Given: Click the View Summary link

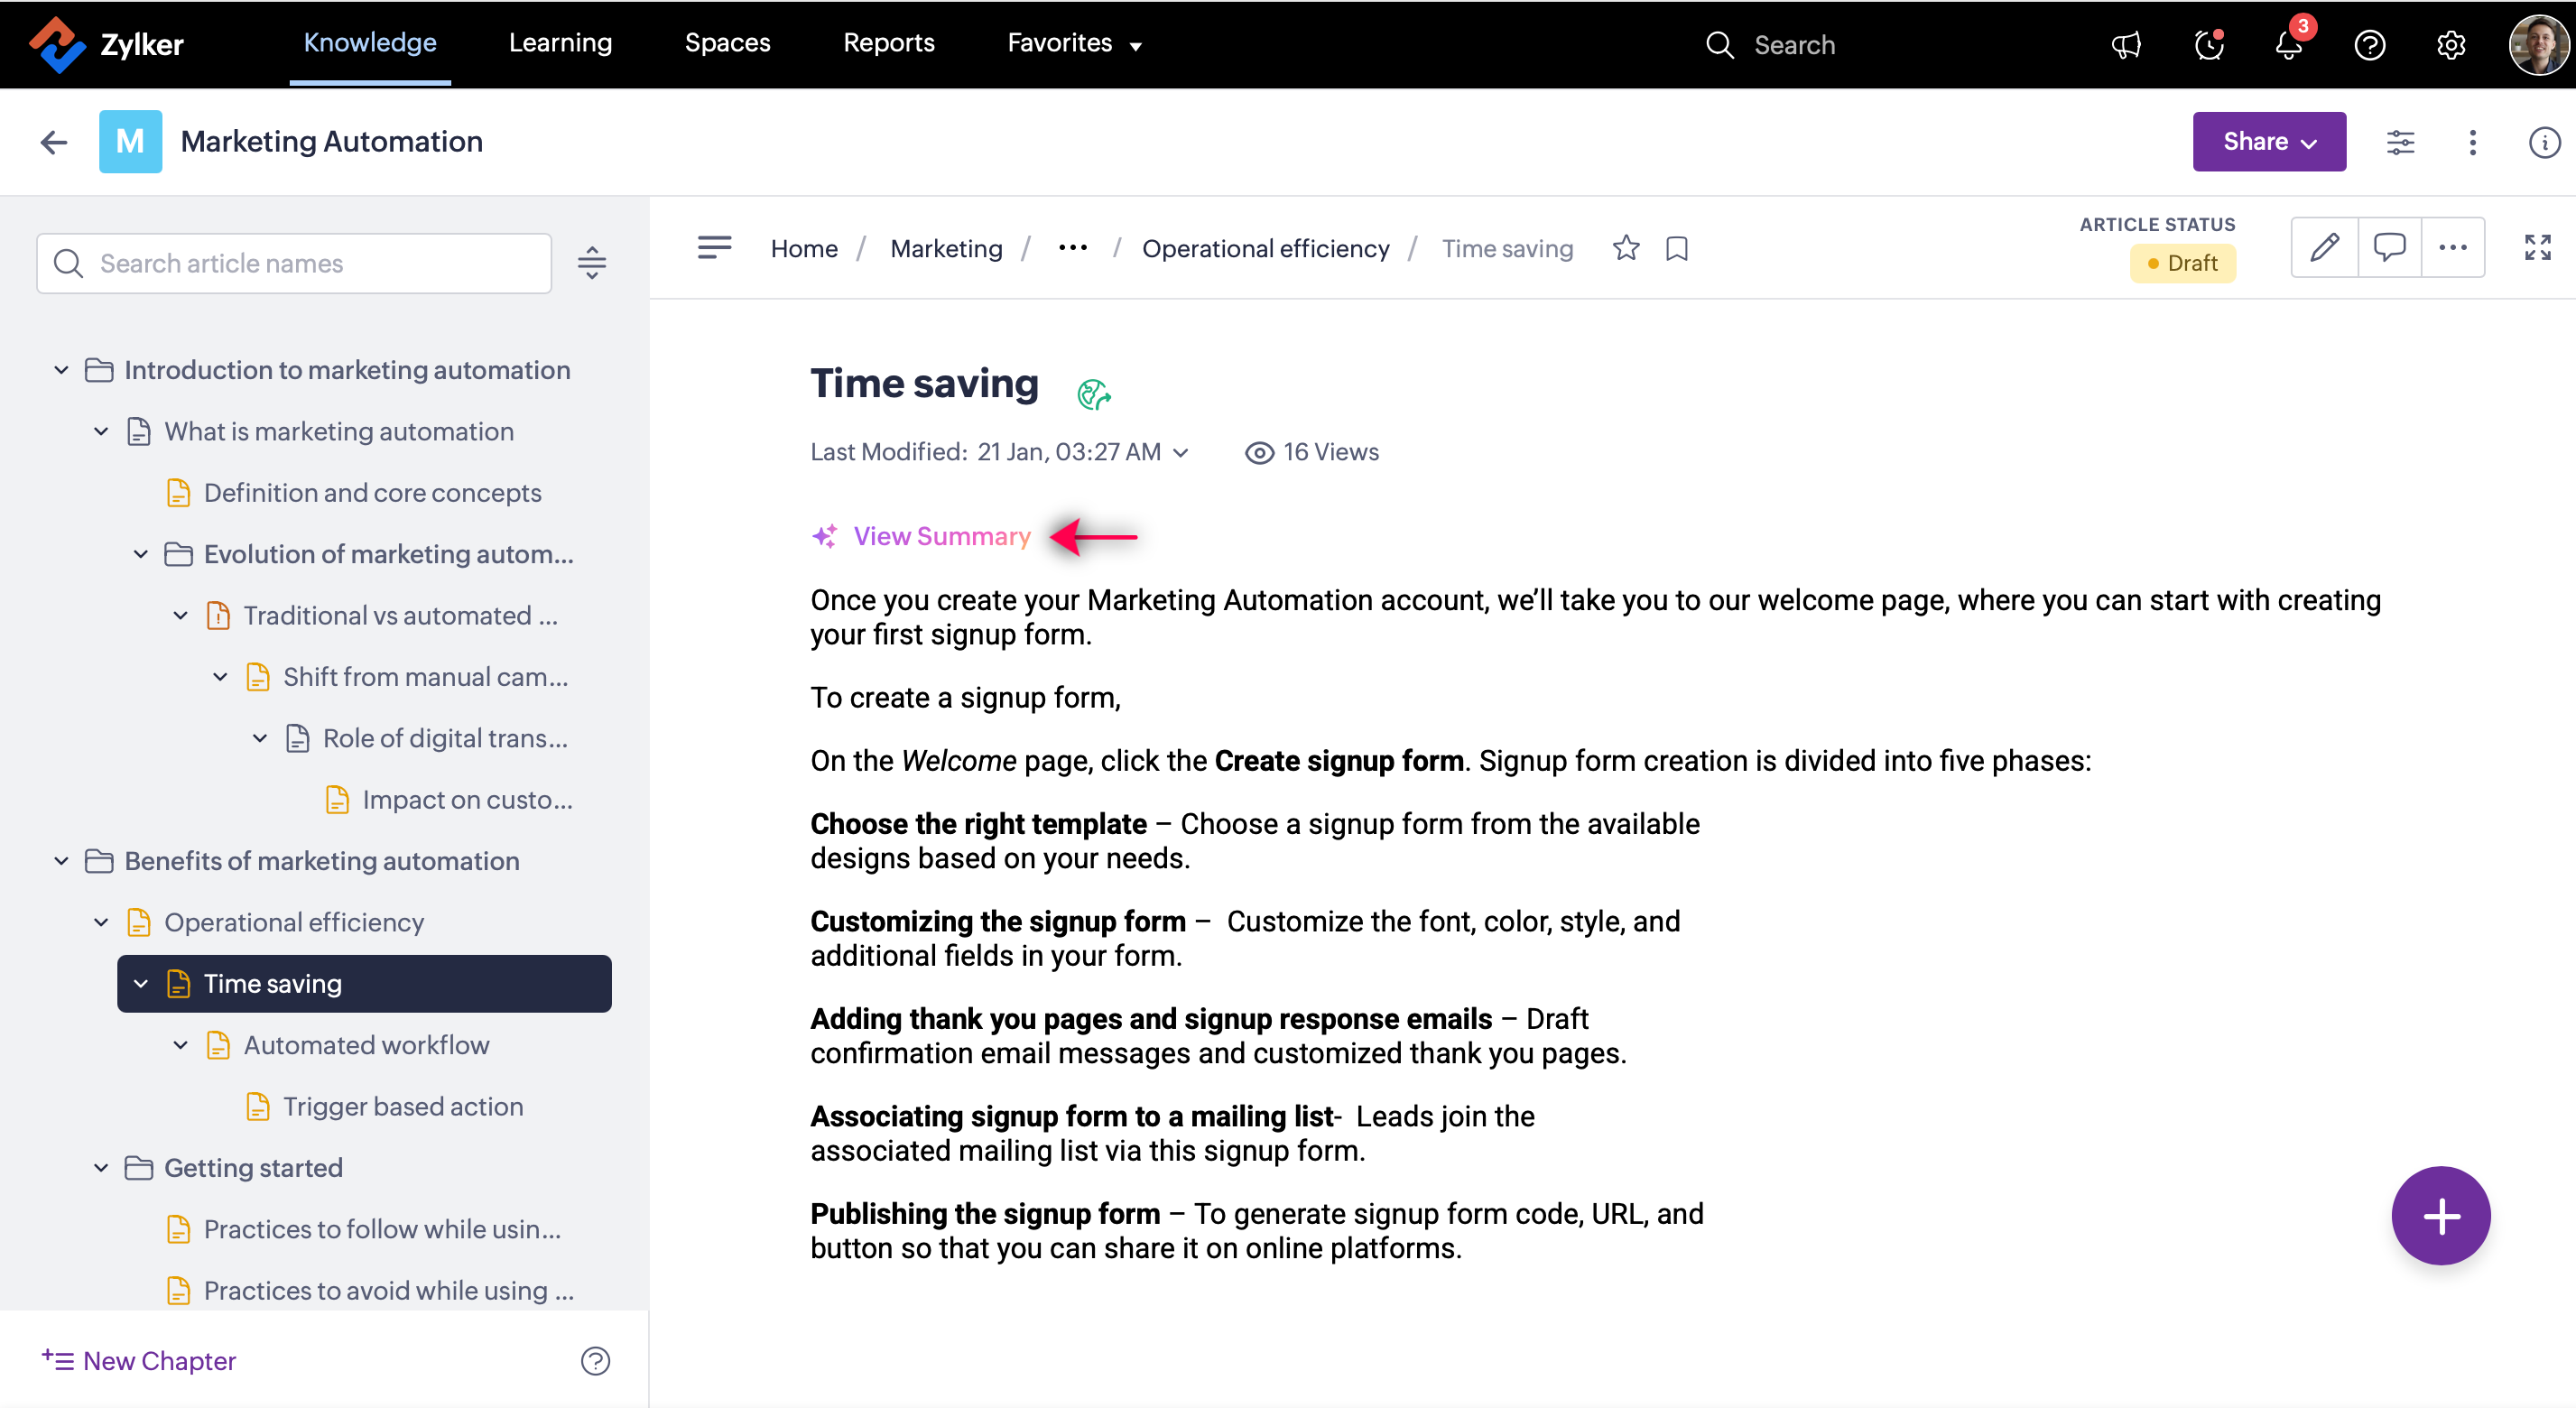Looking at the screenshot, I should click(x=941, y=537).
